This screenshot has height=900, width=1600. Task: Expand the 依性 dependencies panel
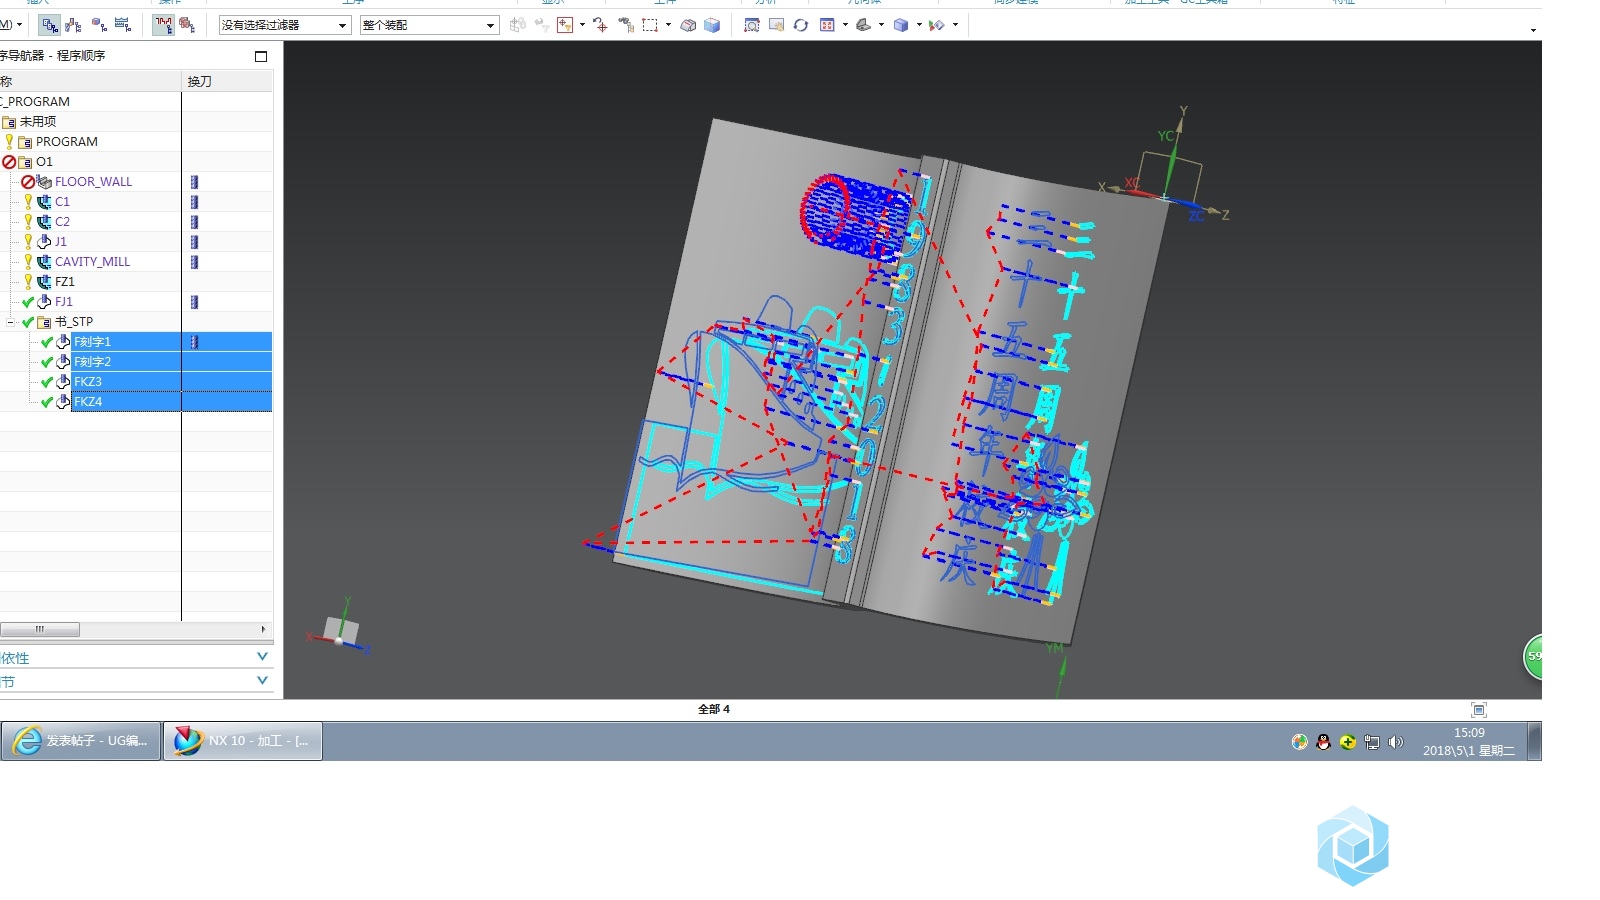262,657
